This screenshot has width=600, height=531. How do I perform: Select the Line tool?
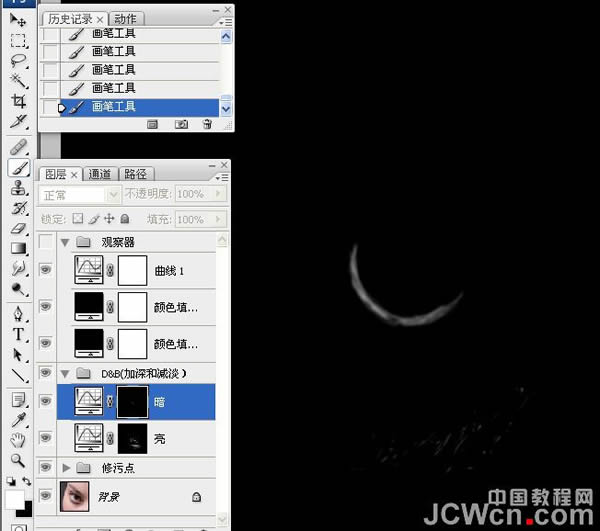(x=18, y=375)
